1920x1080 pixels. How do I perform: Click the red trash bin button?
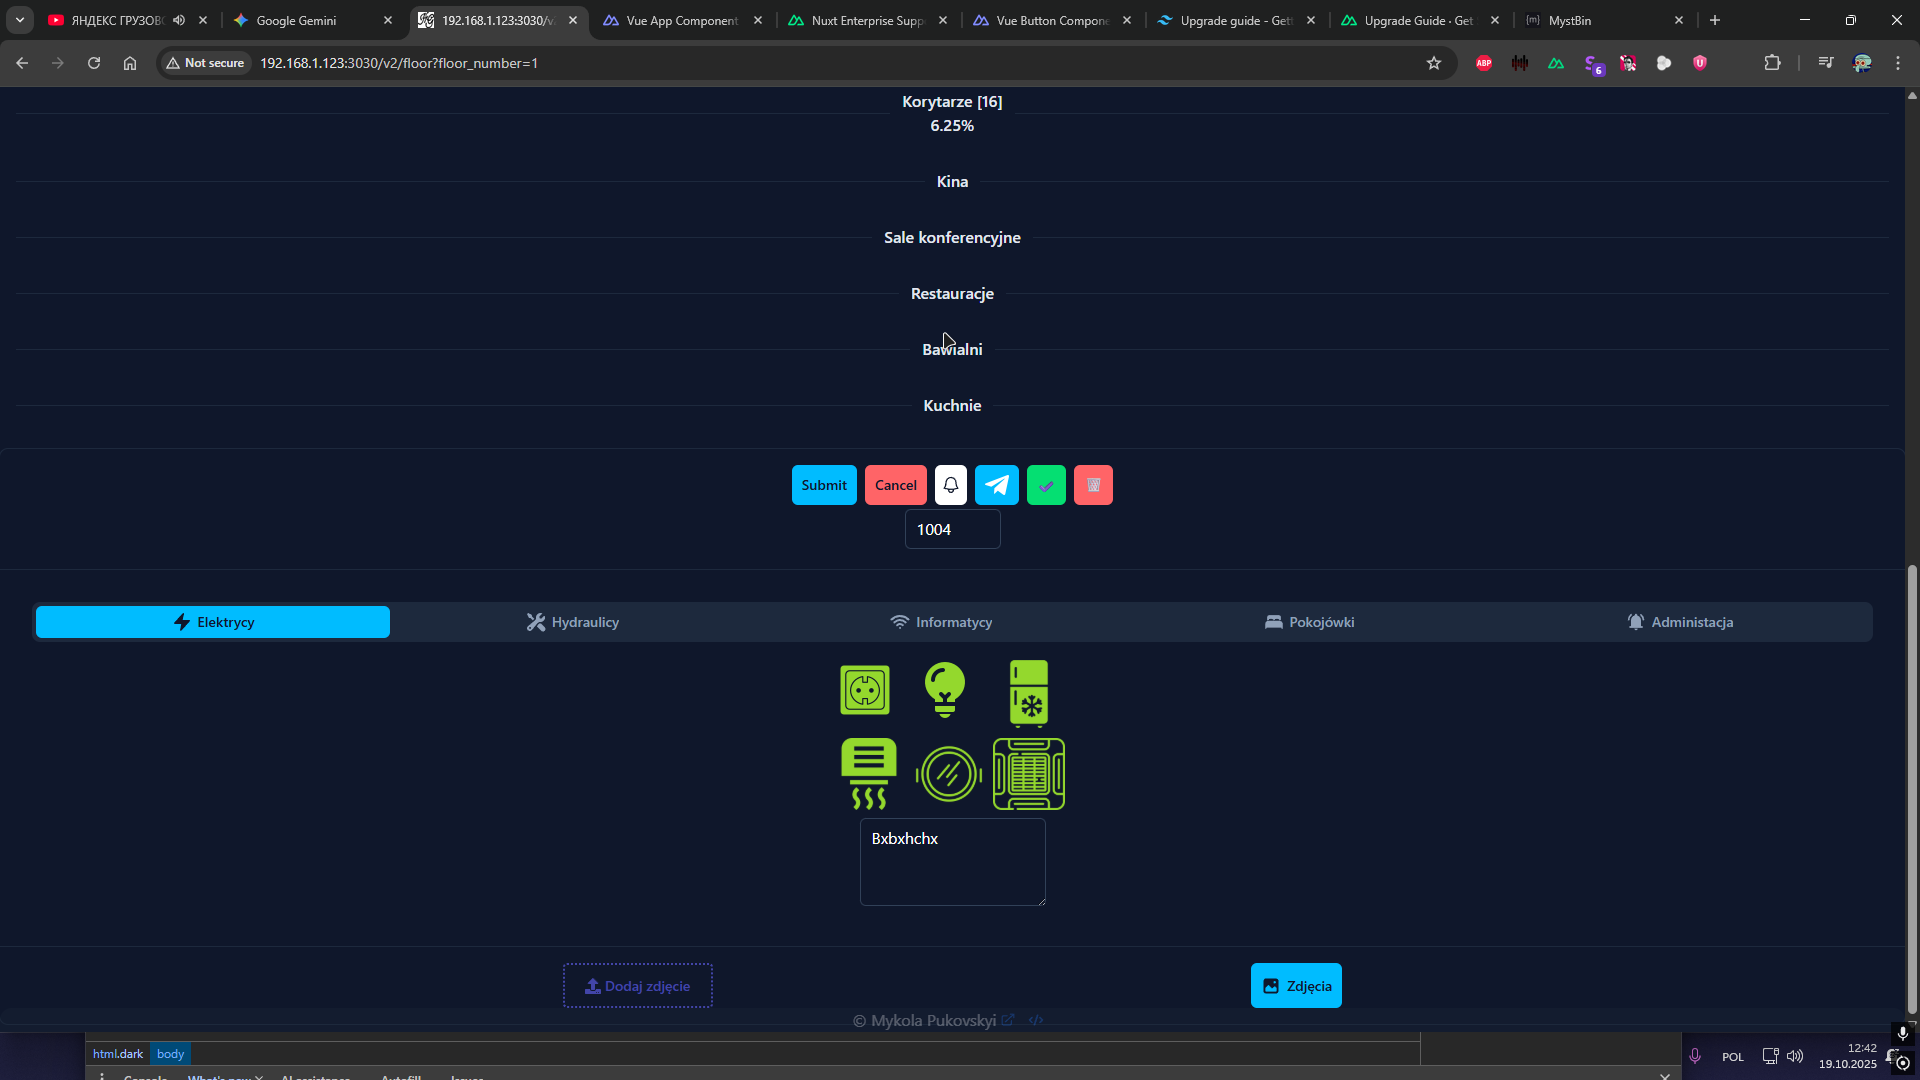click(x=1093, y=485)
